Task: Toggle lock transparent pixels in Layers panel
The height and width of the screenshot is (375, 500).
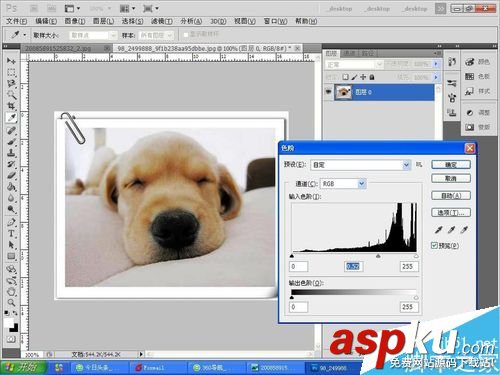Action: (x=345, y=77)
